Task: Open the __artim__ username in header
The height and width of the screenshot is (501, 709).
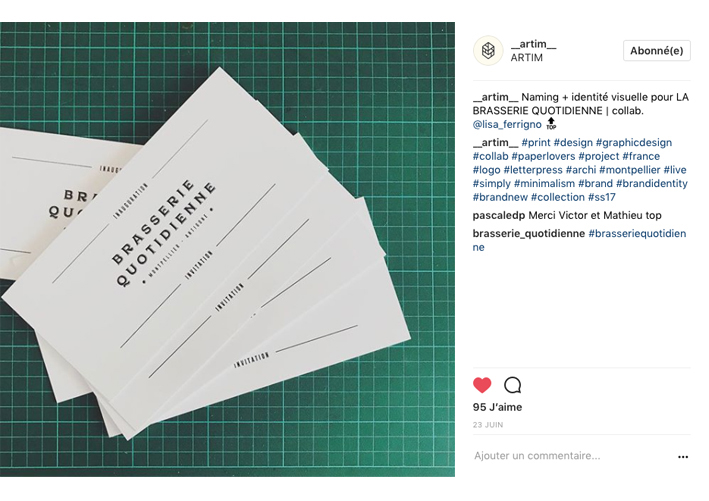Action: 533,44
